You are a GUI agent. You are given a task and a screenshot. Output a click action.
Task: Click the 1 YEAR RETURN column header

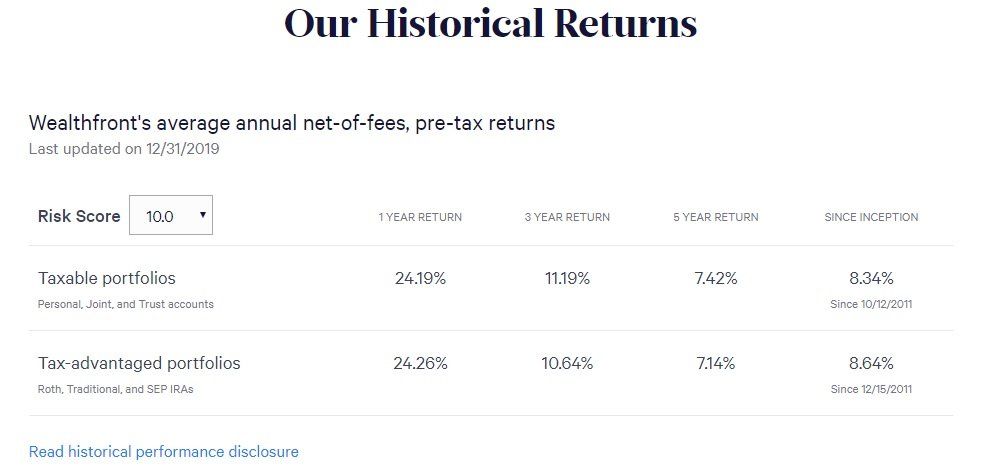(420, 217)
